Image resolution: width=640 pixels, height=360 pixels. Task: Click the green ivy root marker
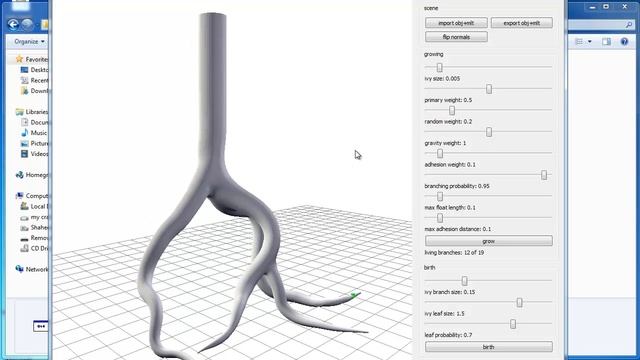[x=355, y=295]
